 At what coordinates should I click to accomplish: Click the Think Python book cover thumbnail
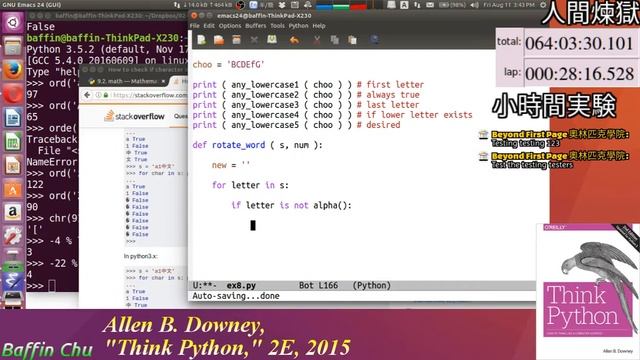588,291
